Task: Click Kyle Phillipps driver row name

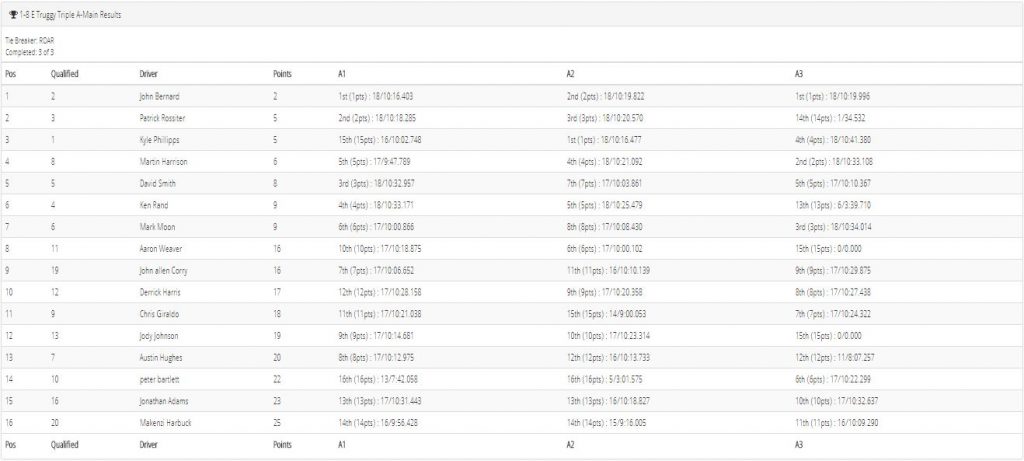Action: (159, 140)
